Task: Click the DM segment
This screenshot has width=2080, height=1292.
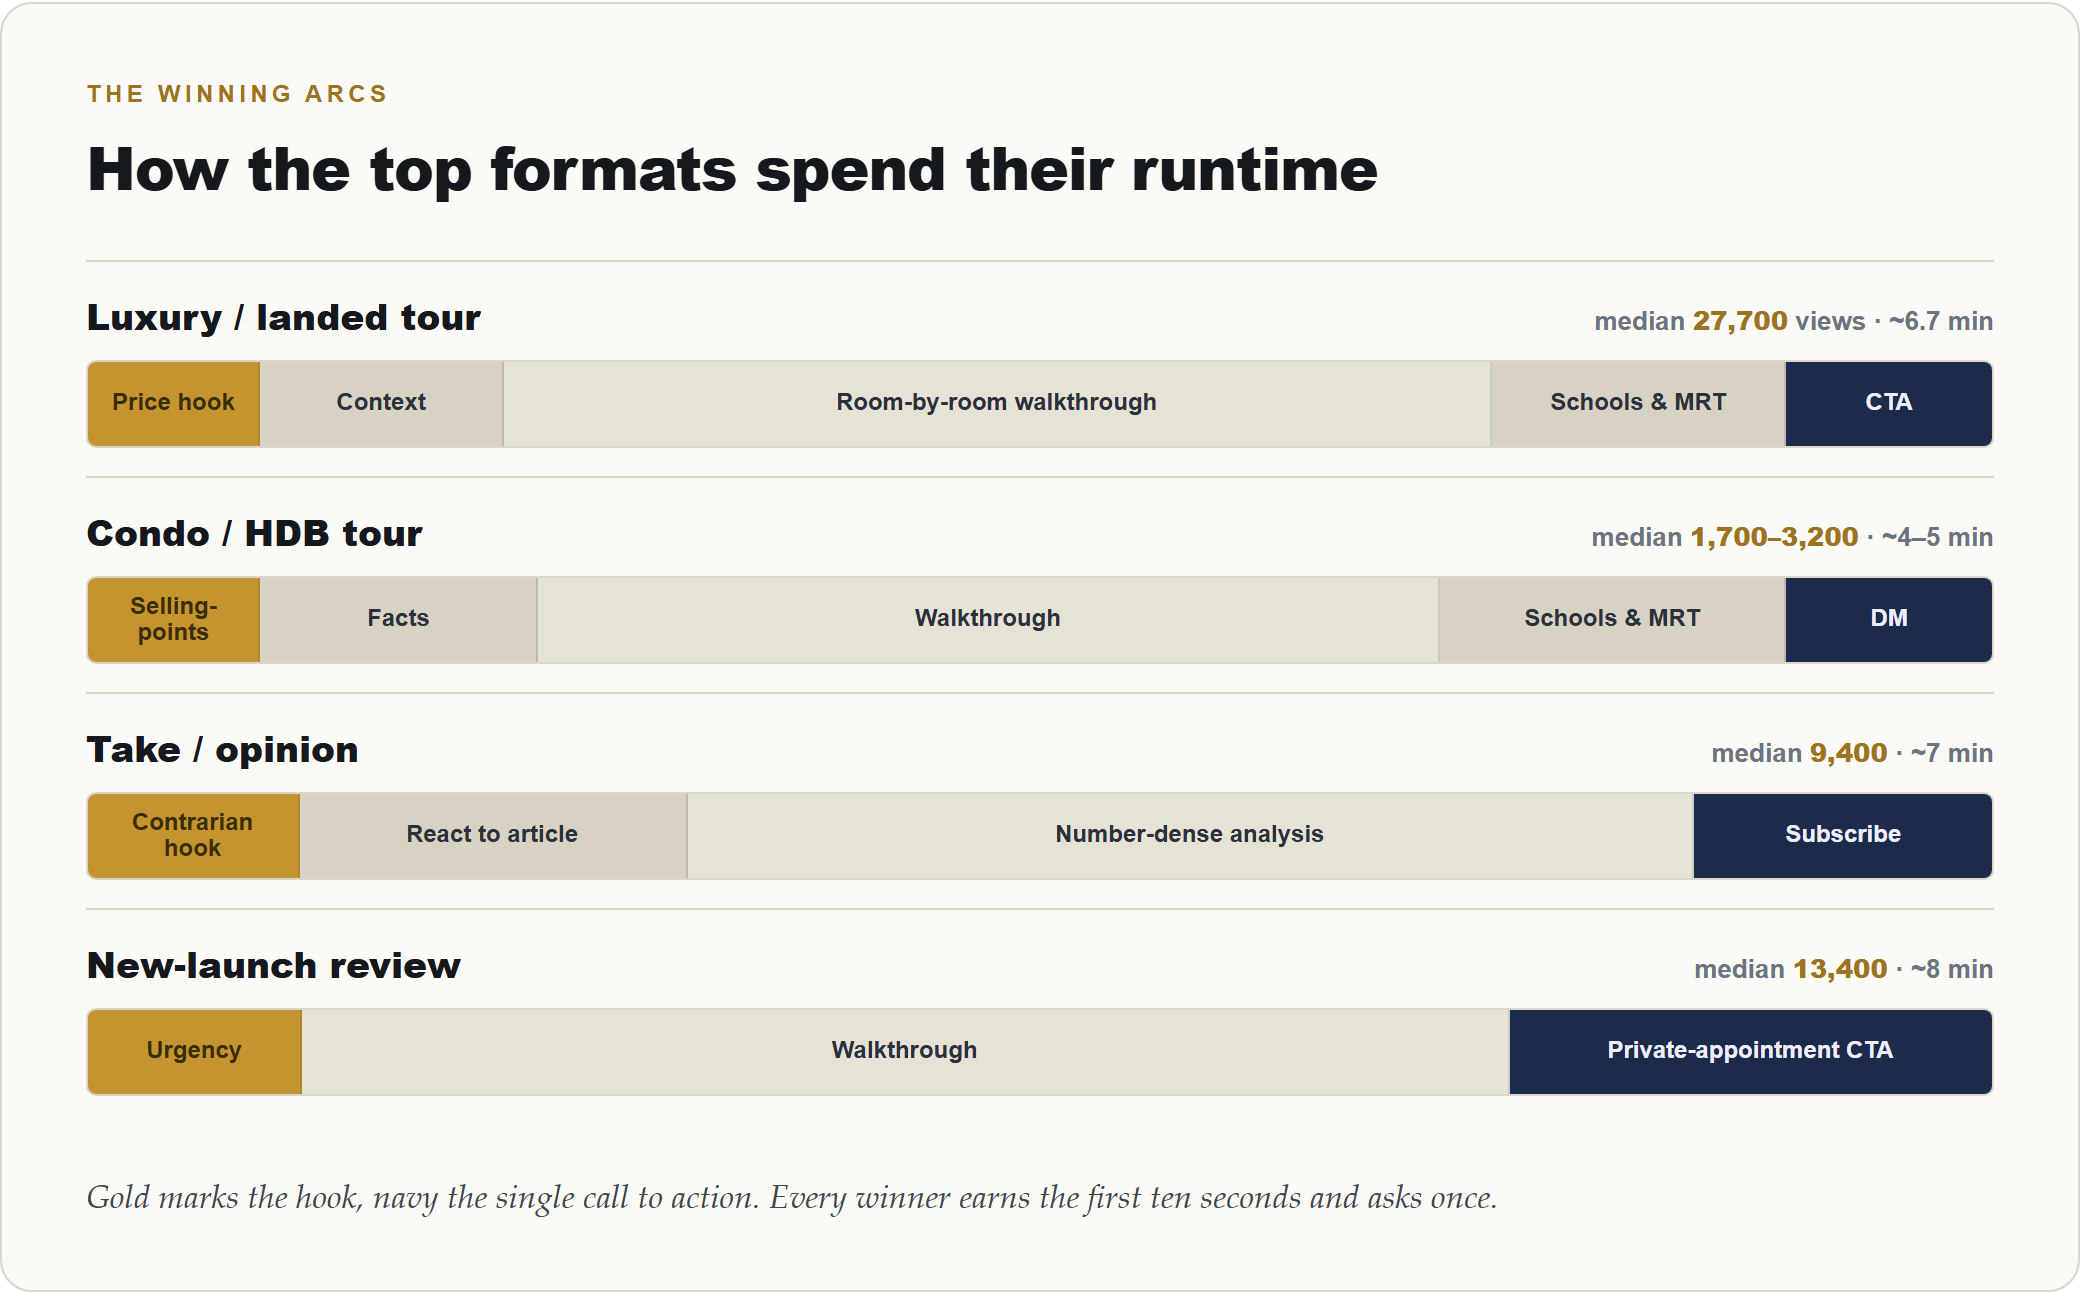Action: [1889, 619]
